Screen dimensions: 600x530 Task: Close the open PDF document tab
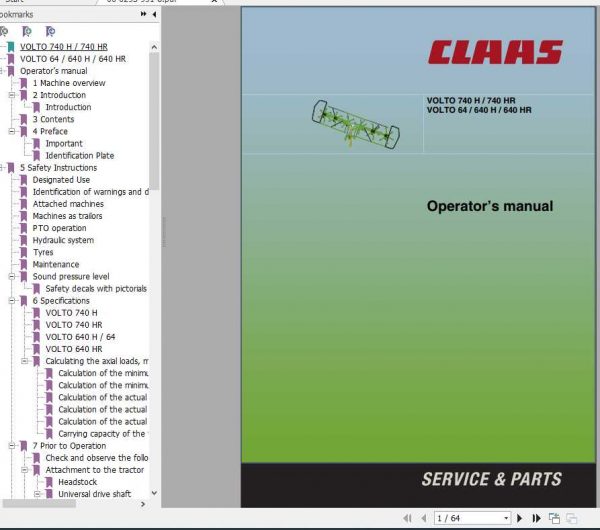coord(214,1)
